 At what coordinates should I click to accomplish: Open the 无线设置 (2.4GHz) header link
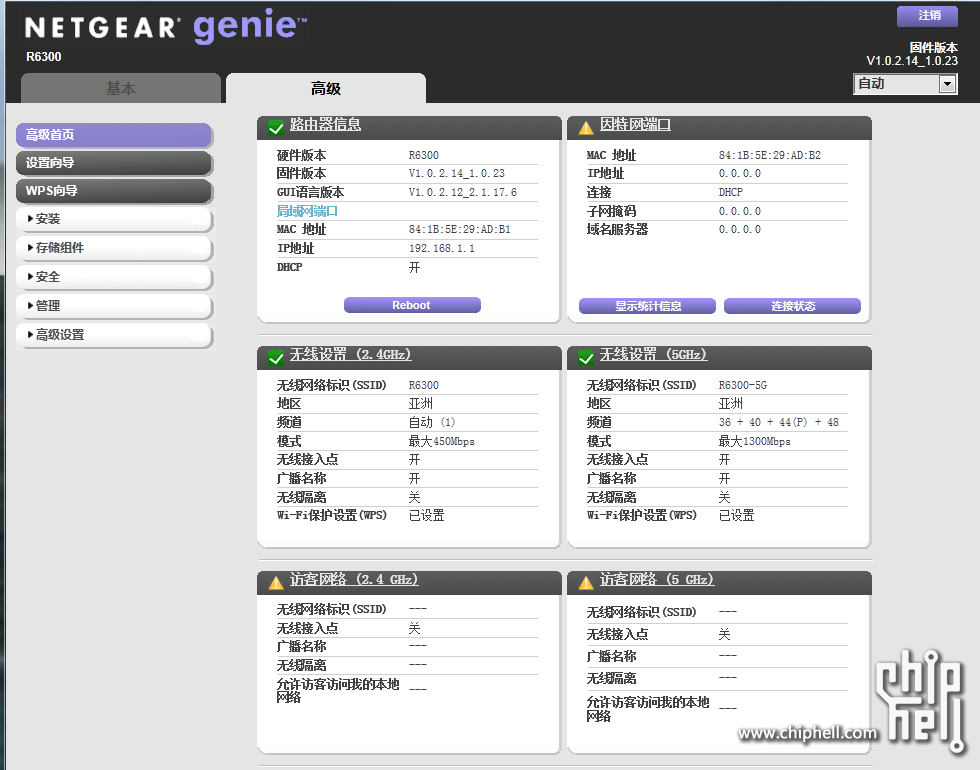tap(350, 354)
